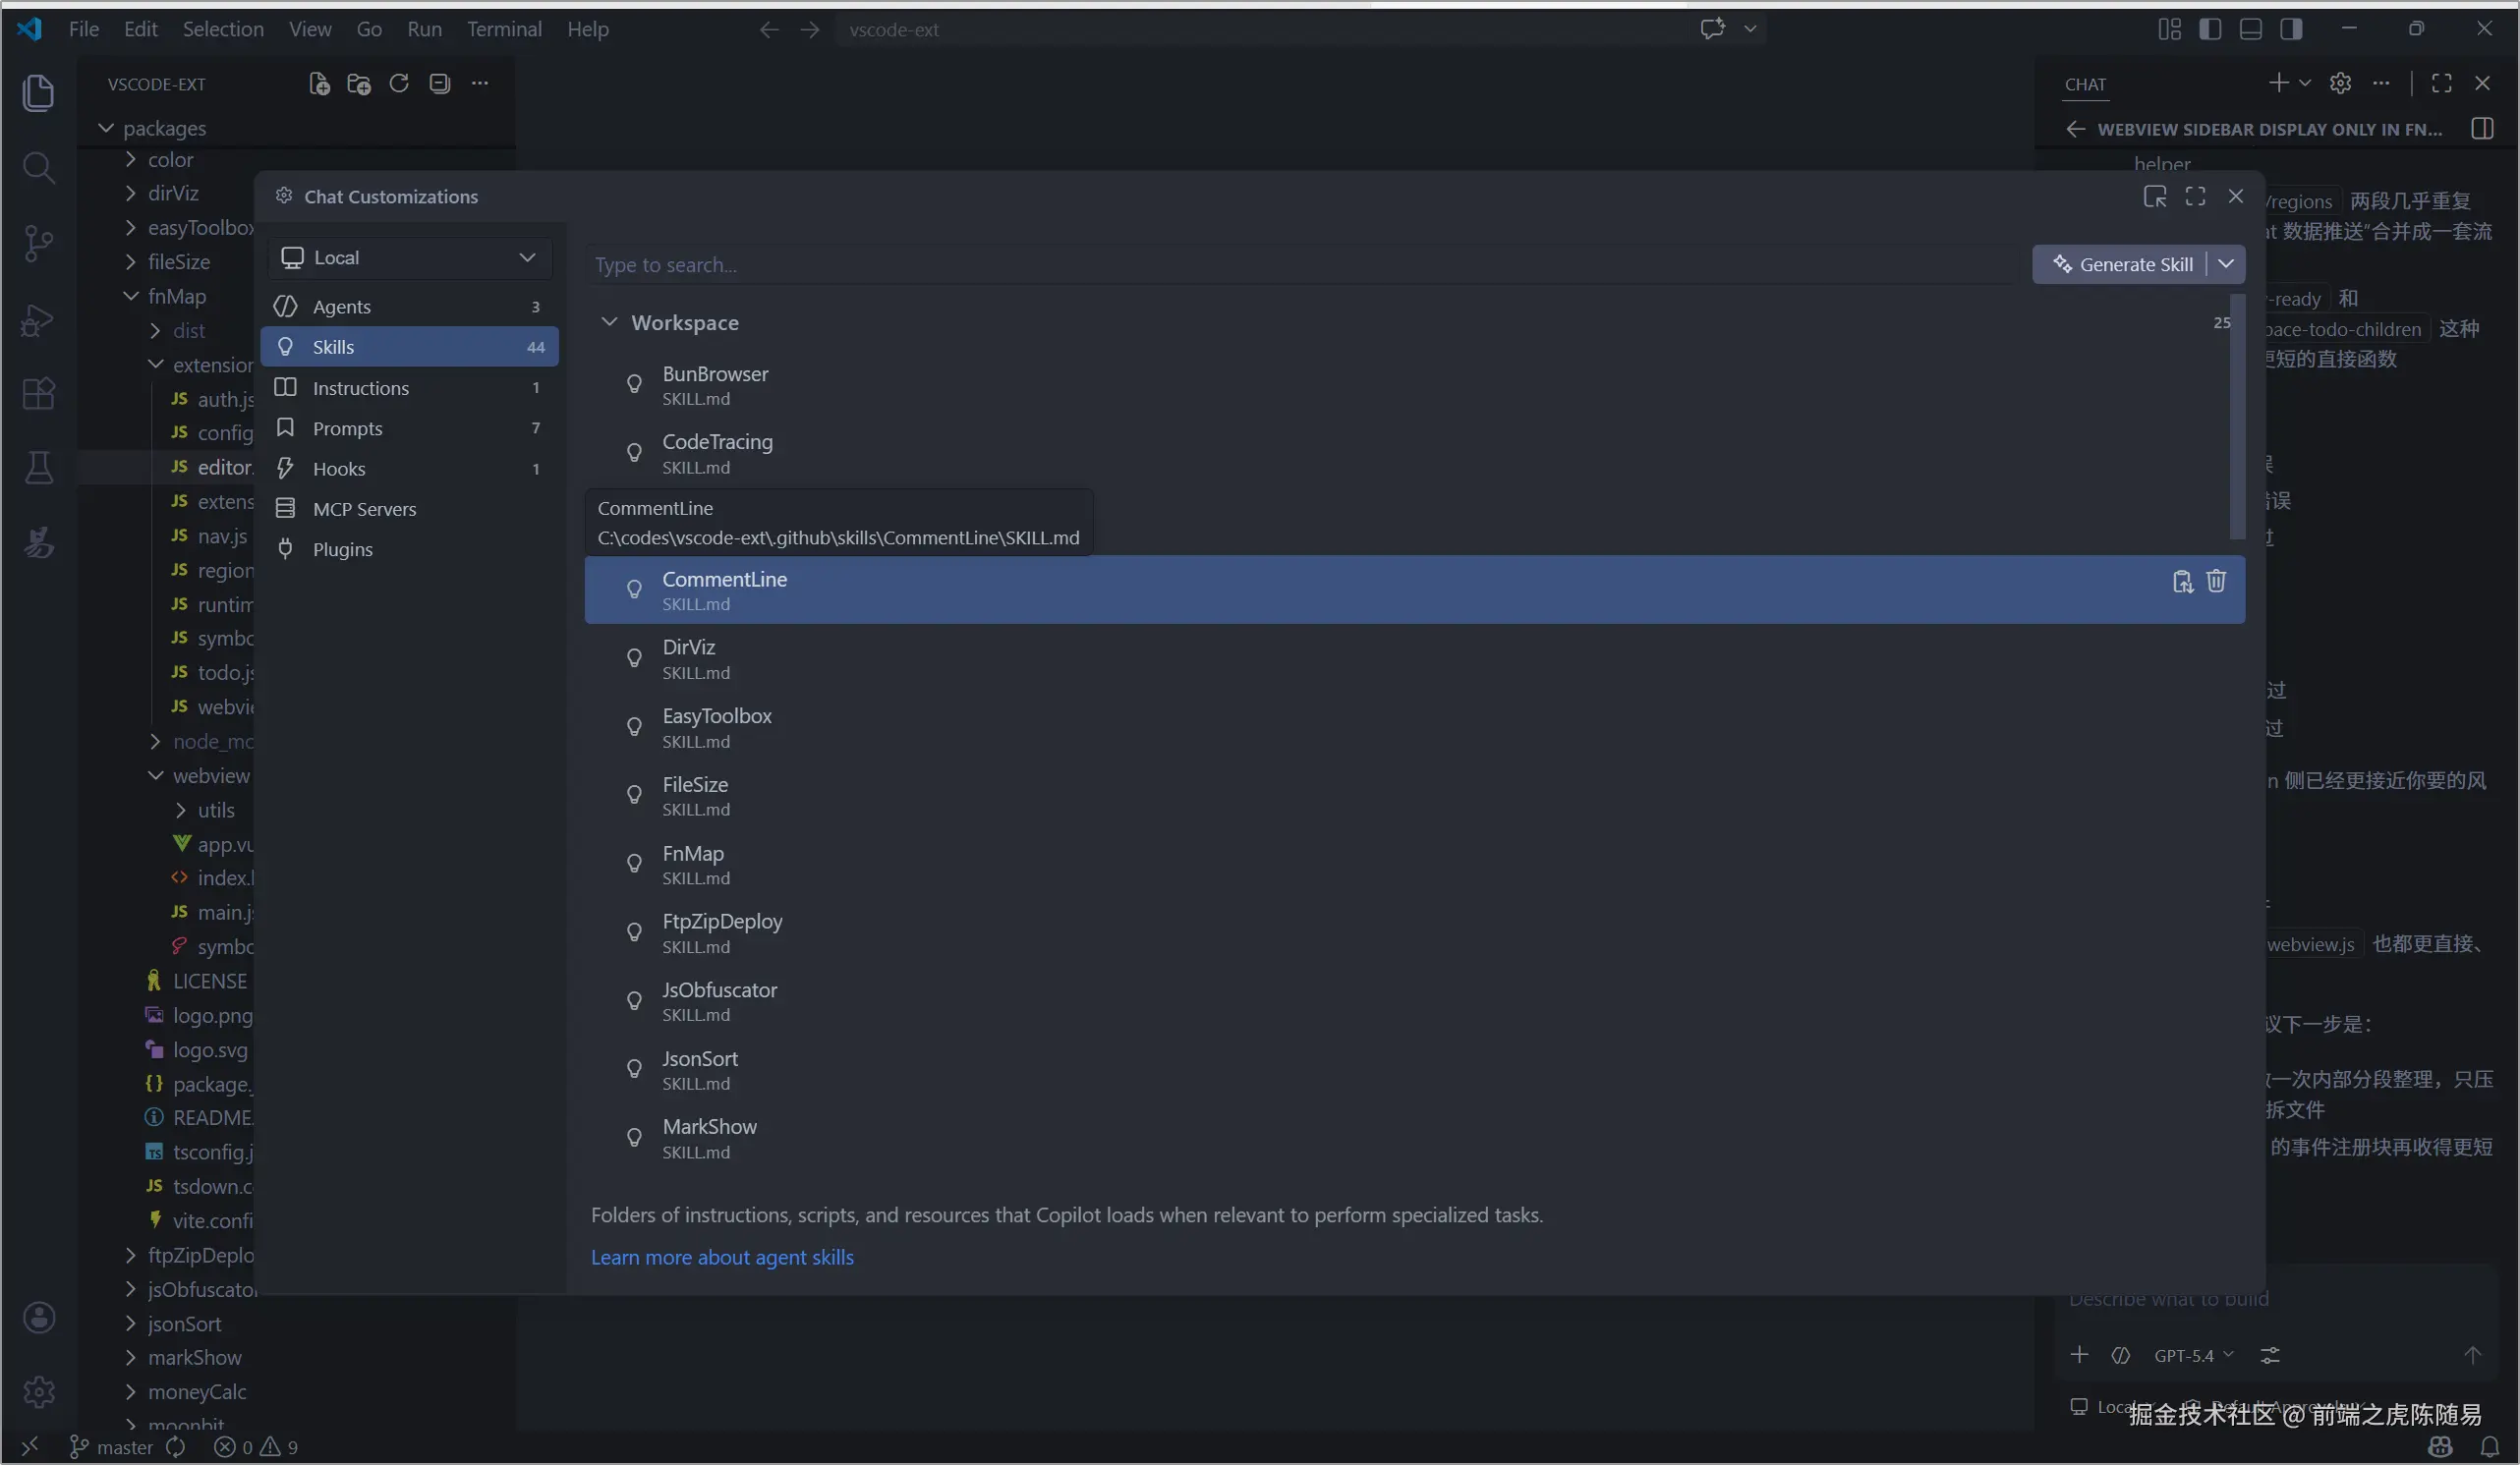Toggle the secondary side bar layout button
The width and height of the screenshot is (2520, 1465).
click(2291, 29)
